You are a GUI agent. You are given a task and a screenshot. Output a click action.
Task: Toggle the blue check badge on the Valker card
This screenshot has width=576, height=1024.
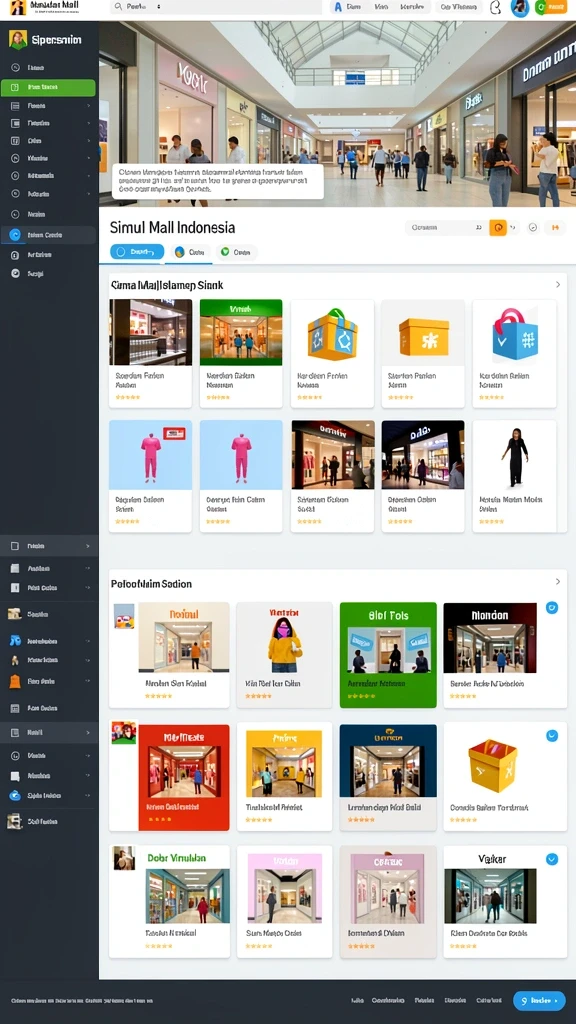552,859
